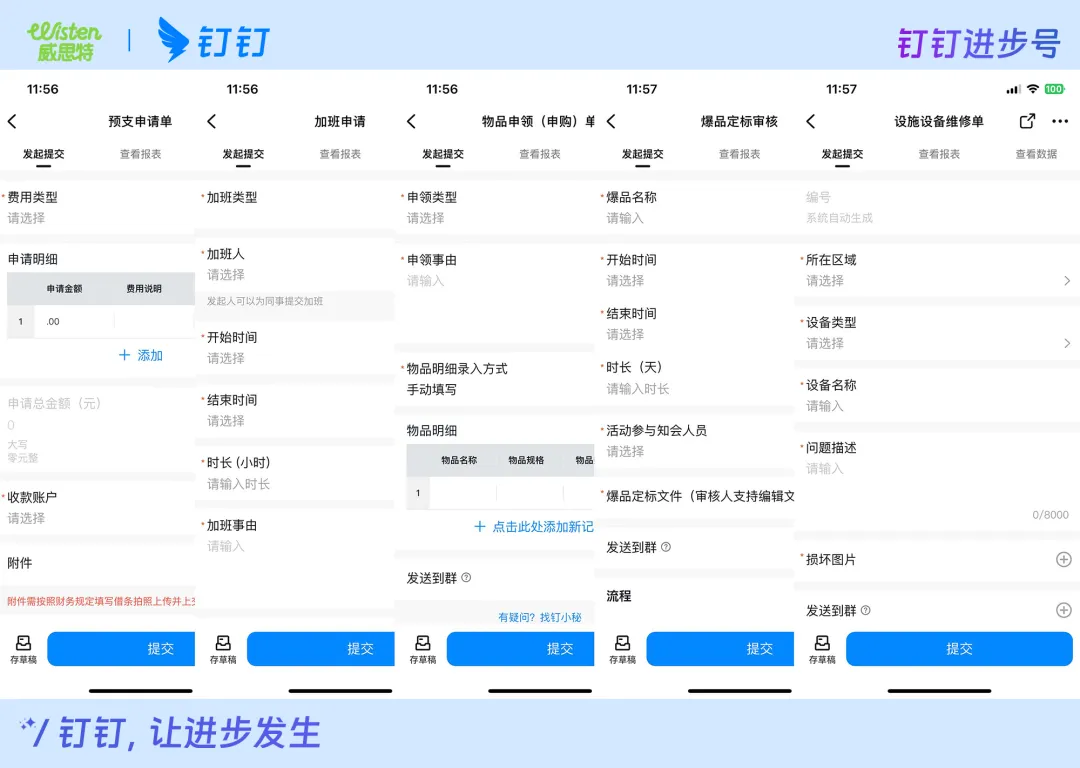Go back from the 预支申请单 screen
This screenshot has width=1080, height=768.
pos(12,122)
